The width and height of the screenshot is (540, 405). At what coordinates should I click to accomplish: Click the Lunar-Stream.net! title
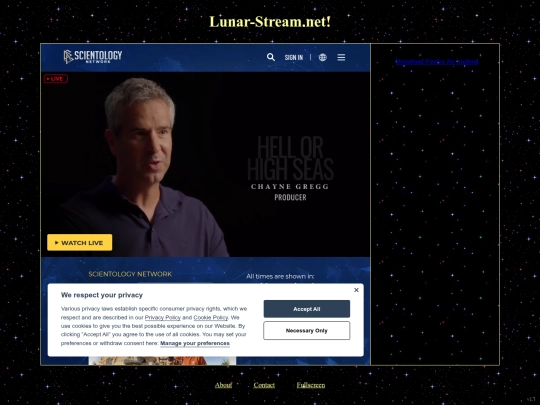click(x=270, y=22)
